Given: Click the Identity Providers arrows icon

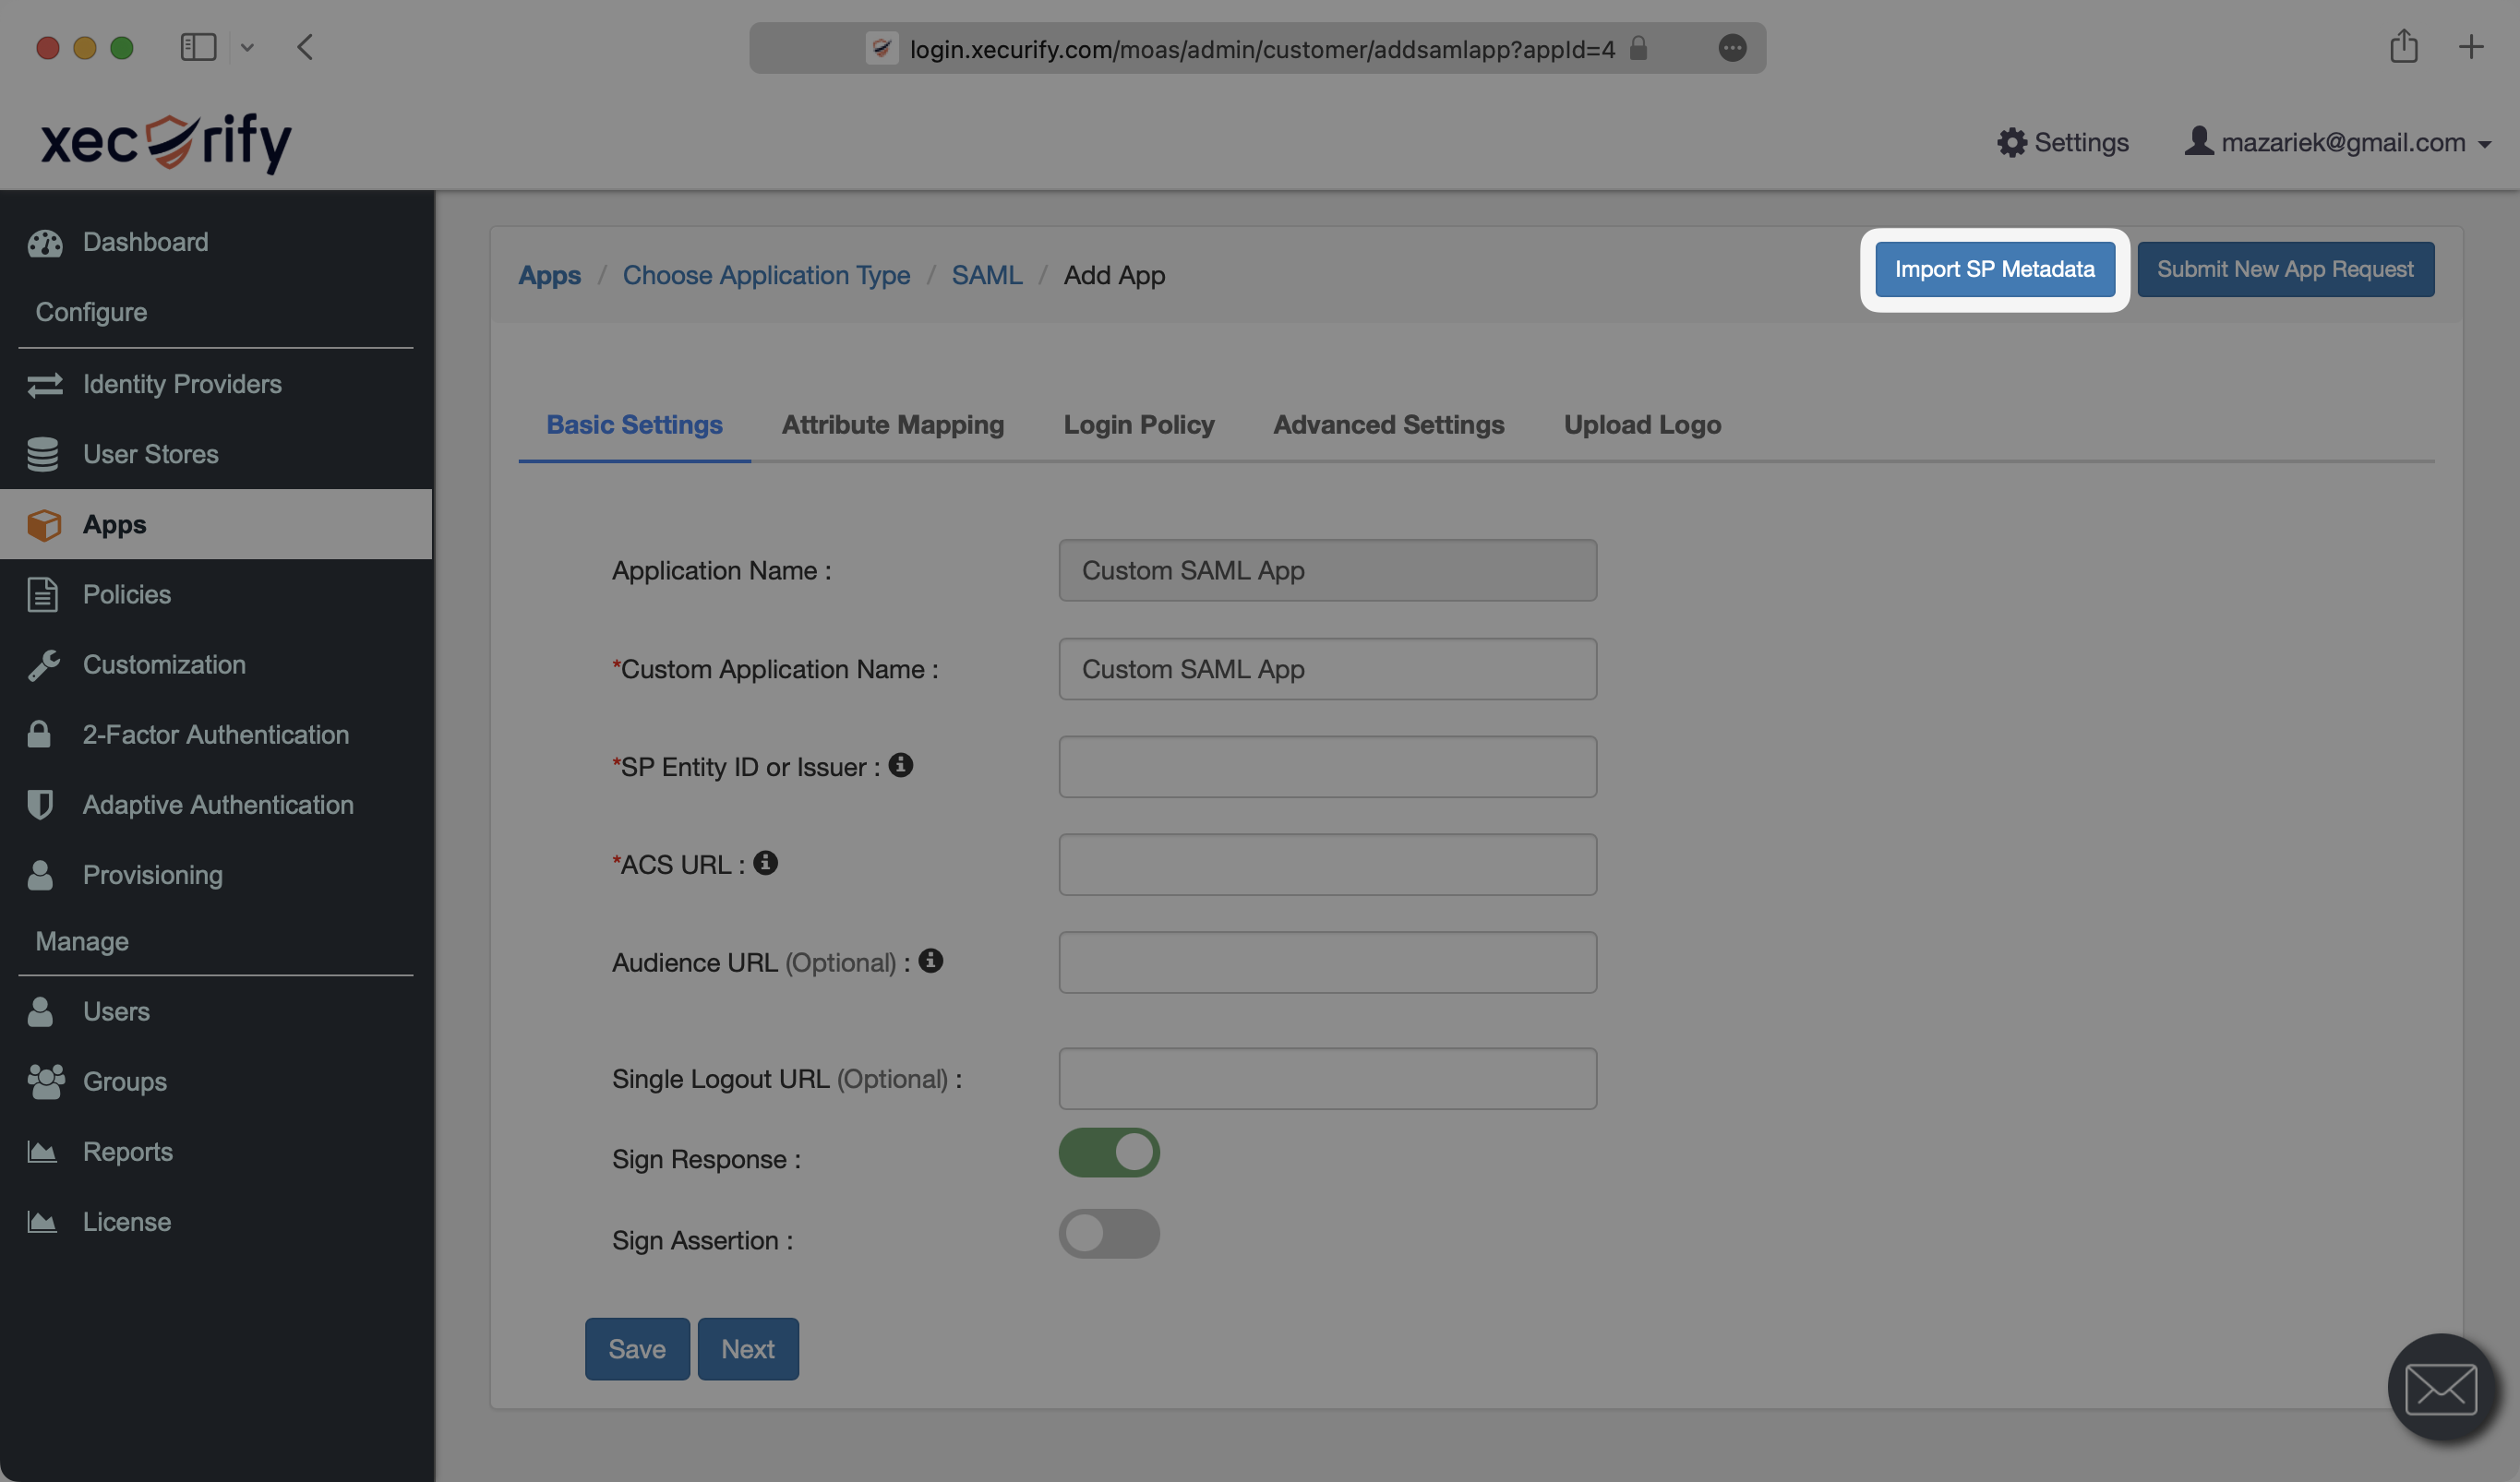Looking at the screenshot, I should 45,385.
